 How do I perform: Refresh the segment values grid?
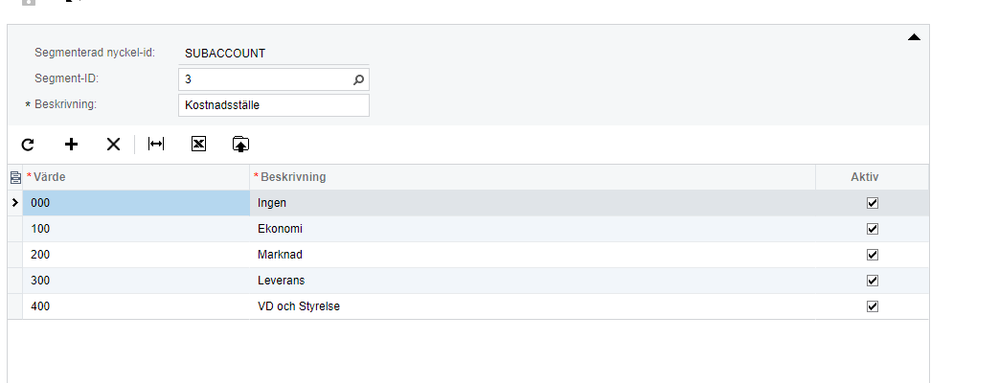click(x=27, y=145)
